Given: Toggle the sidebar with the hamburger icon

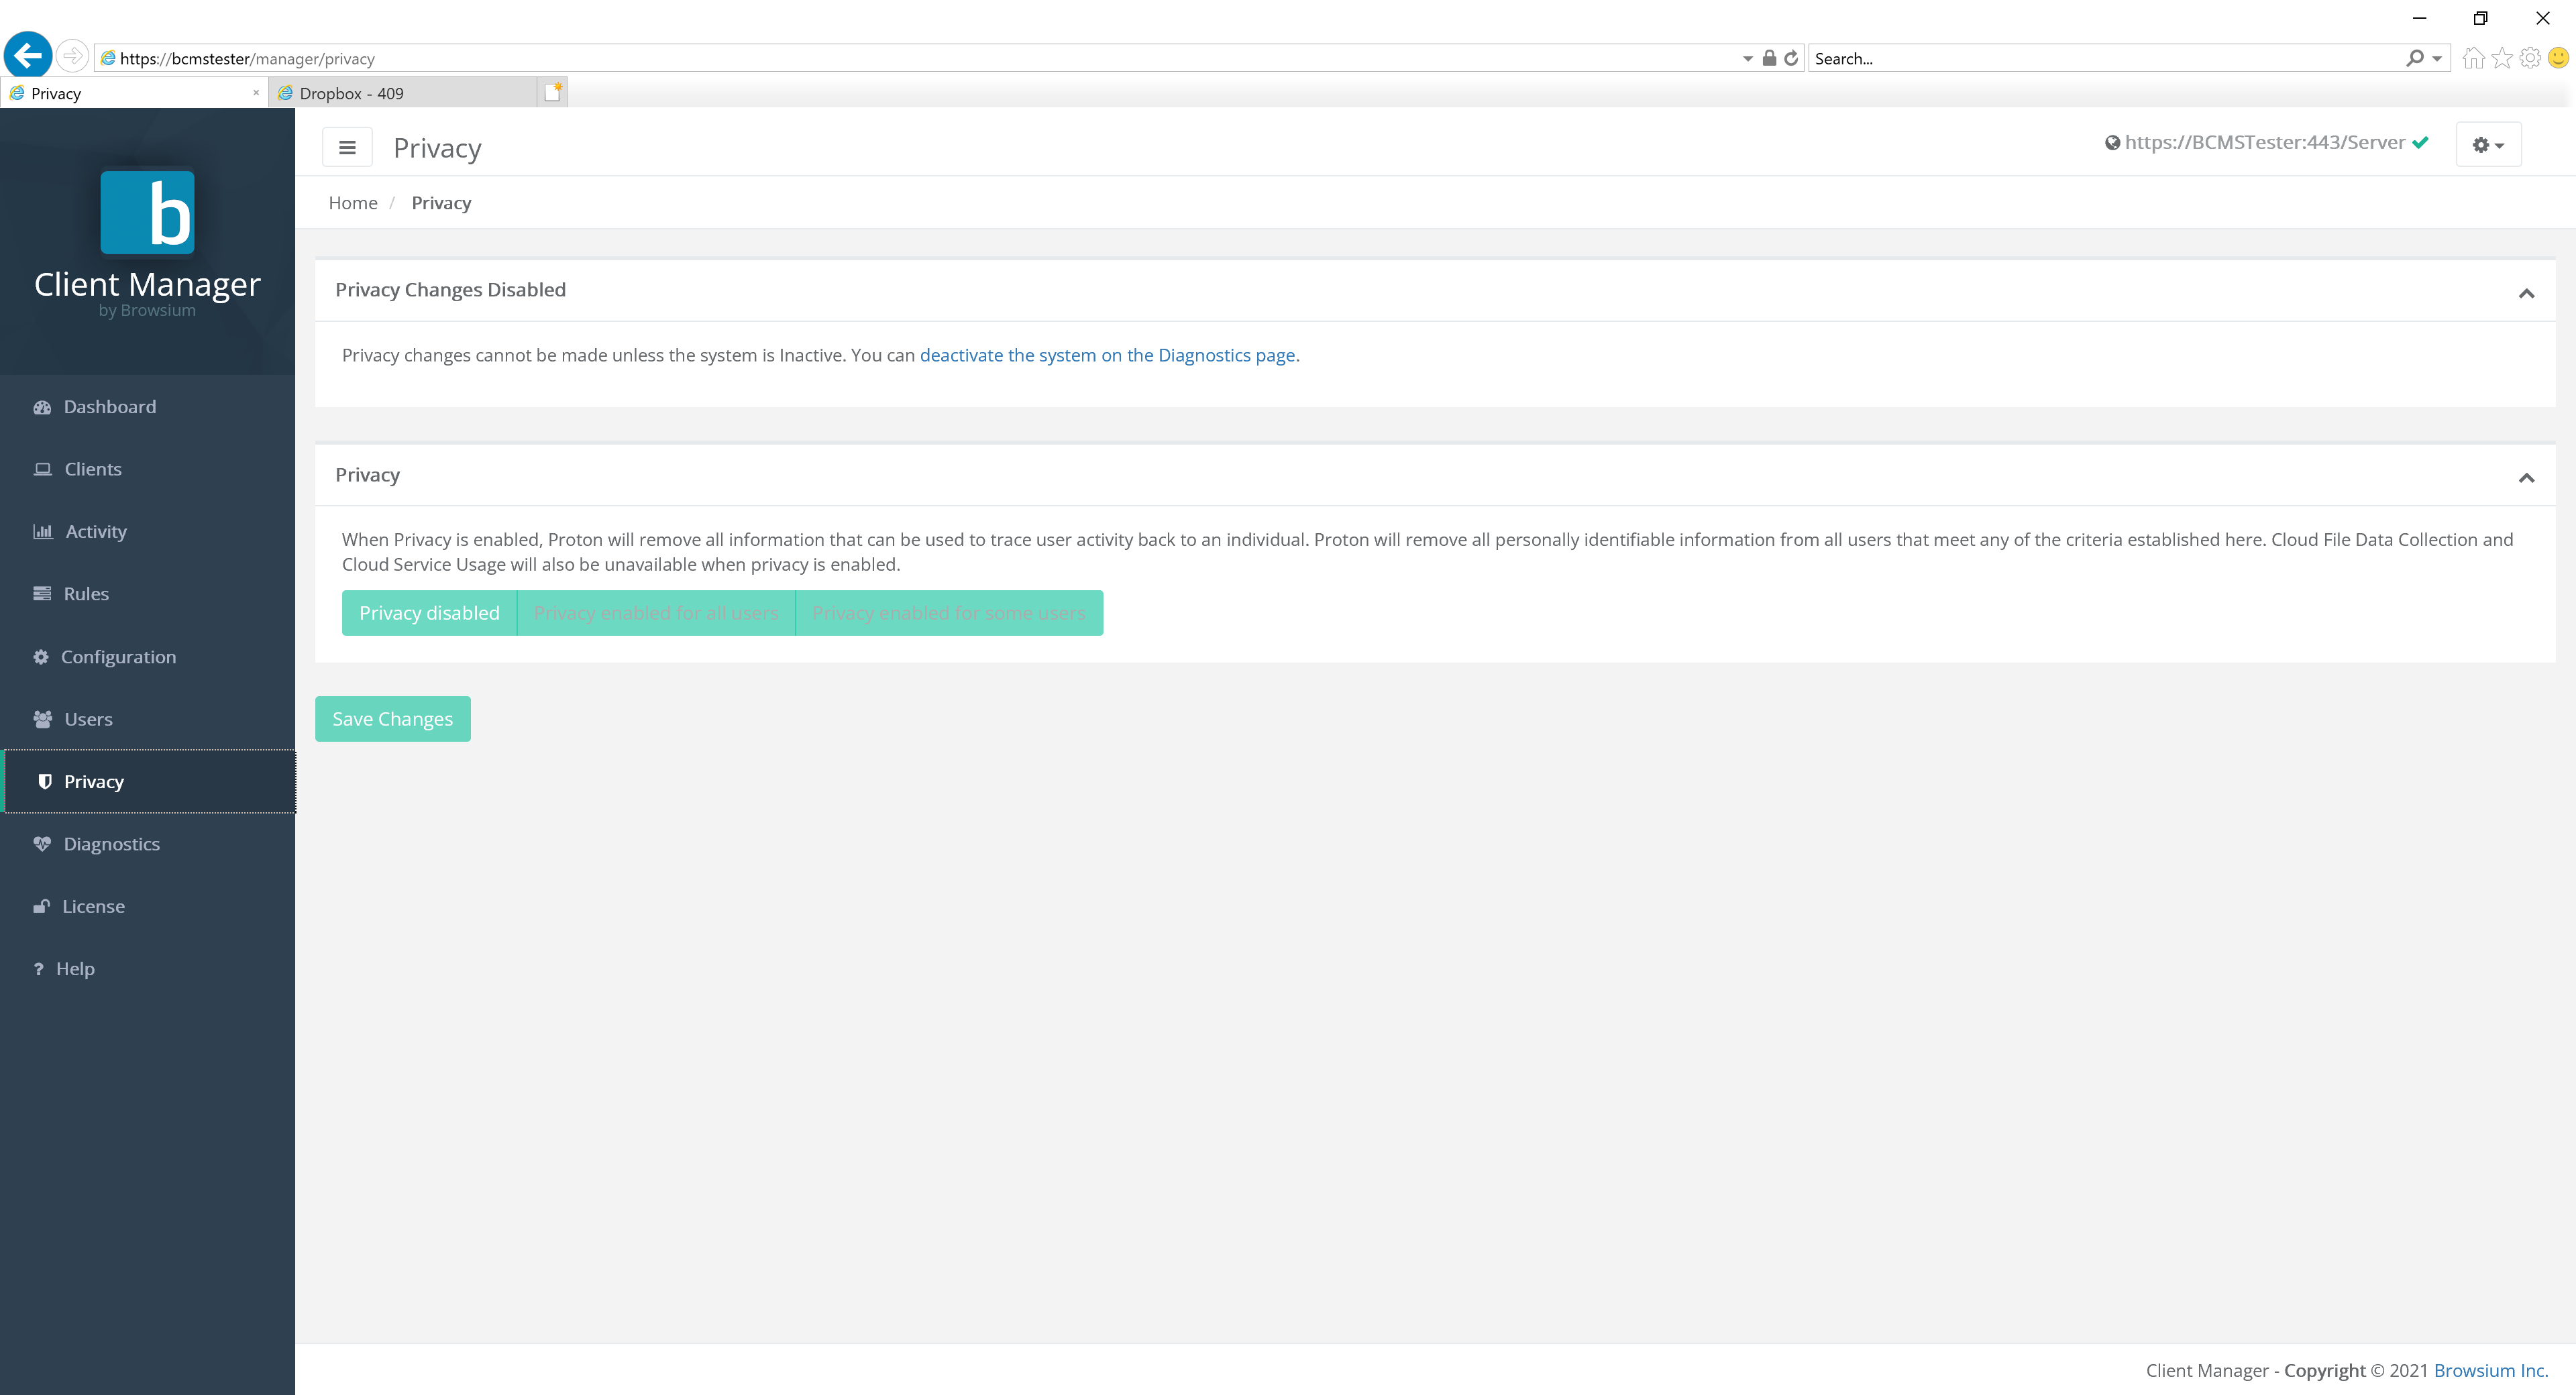Looking at the screenshot, I should tap(347, 147).
